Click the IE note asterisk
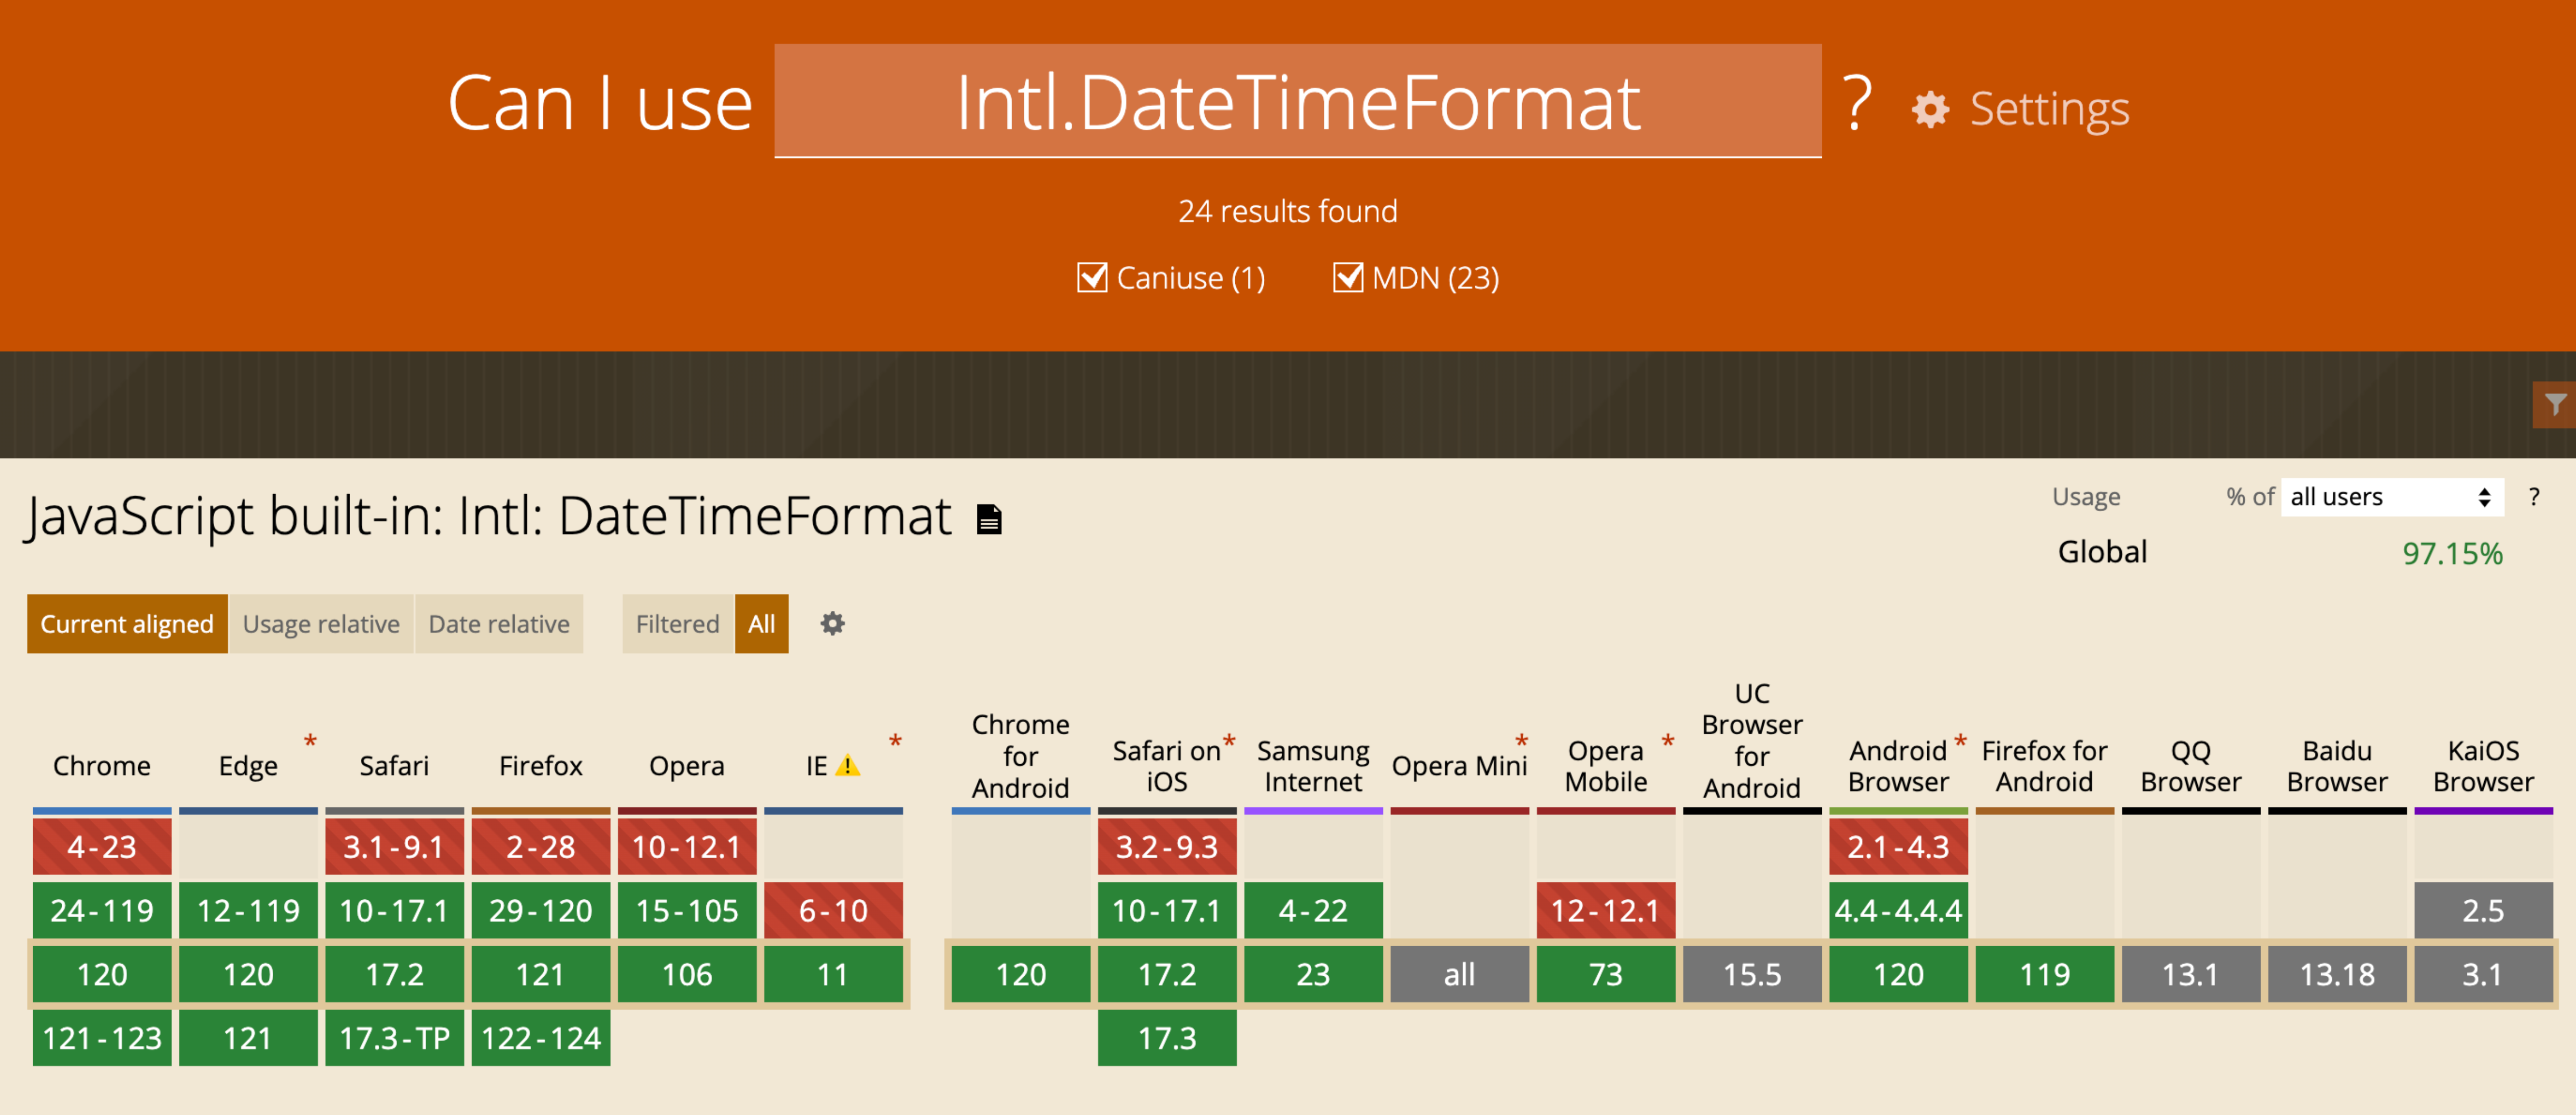The image size is (2576, 1115). (895, 742)
